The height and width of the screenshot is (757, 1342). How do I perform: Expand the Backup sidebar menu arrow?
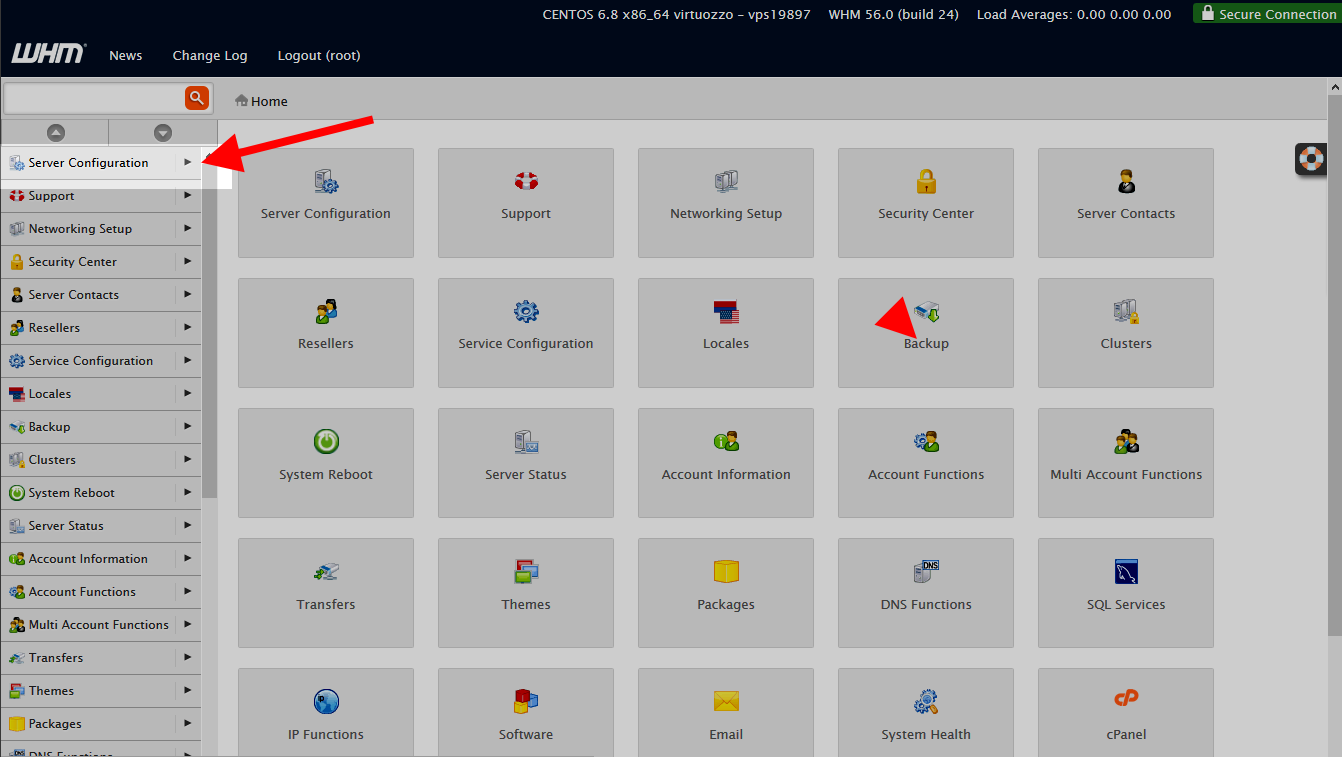tap(187, 426)
